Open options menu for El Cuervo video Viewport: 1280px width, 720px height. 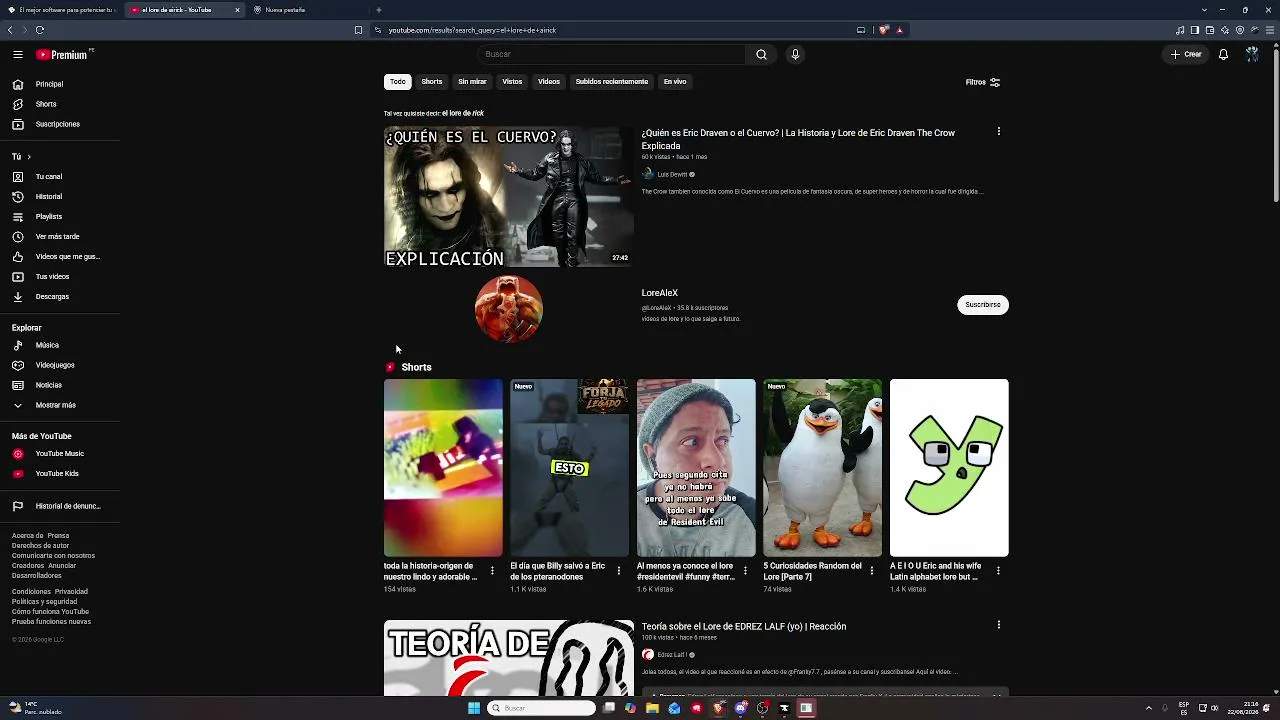(x=998, y=132)
